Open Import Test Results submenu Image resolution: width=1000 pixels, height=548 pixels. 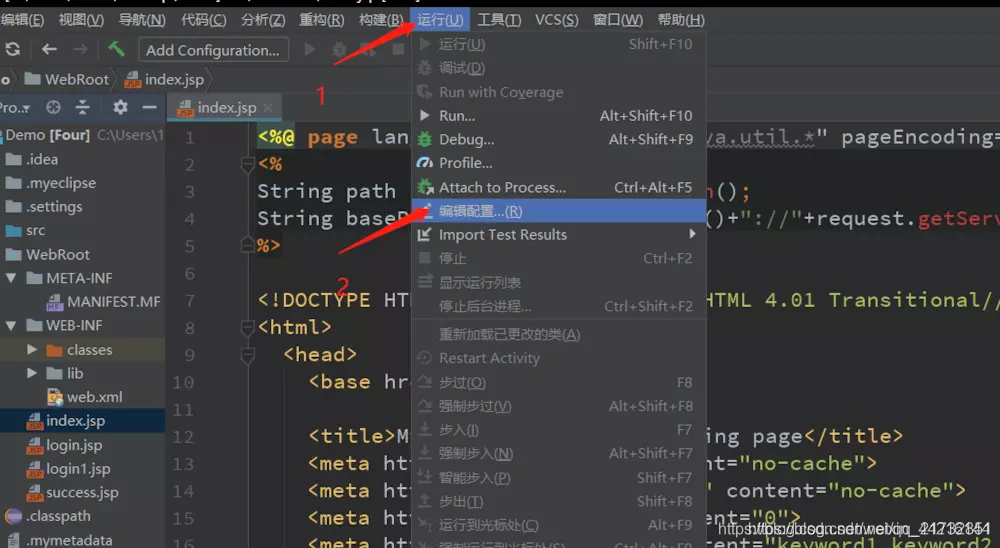[x=559, y=234]
